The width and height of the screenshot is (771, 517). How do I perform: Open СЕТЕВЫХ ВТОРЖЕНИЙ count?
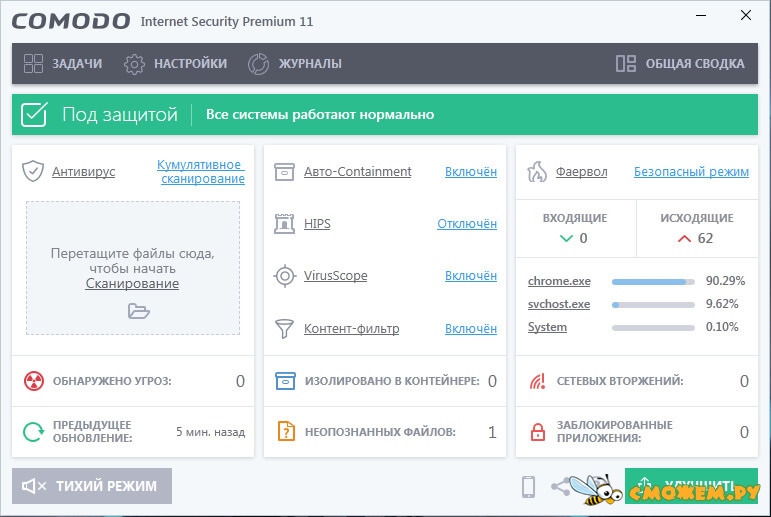coord(744,381)
